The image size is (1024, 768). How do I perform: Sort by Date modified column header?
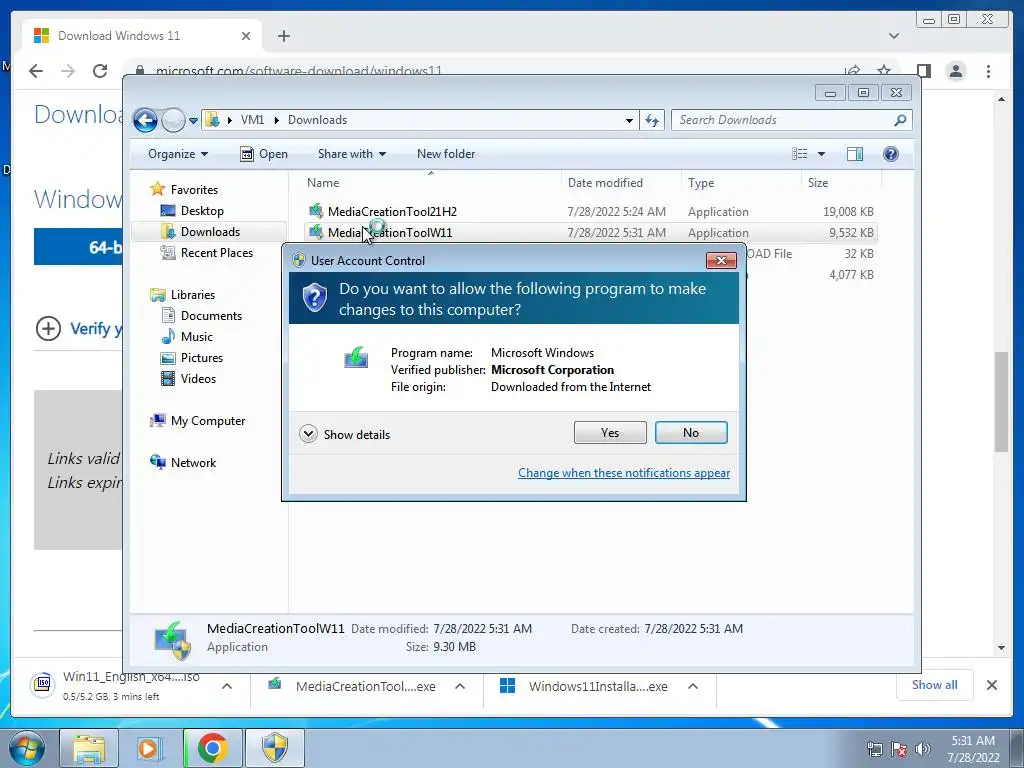coord(621,183)
